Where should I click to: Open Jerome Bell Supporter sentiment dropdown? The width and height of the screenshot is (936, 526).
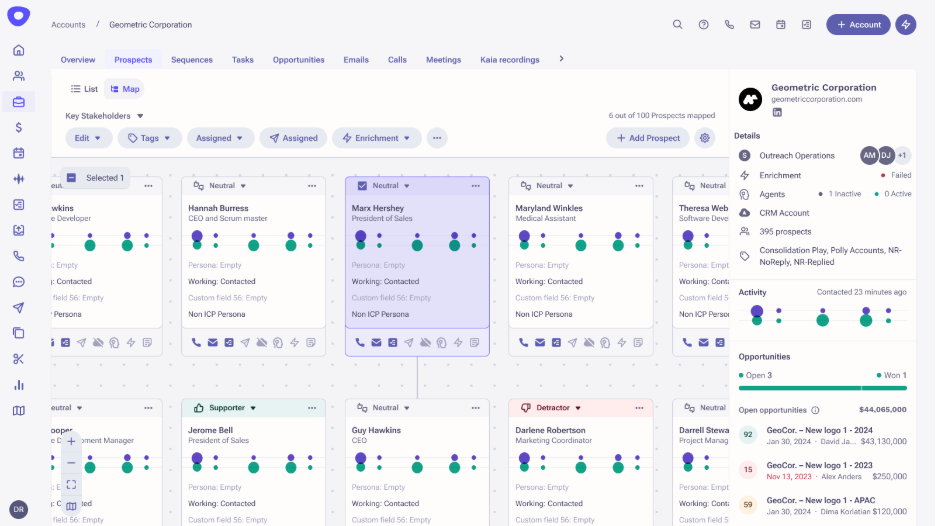point(224,408)
